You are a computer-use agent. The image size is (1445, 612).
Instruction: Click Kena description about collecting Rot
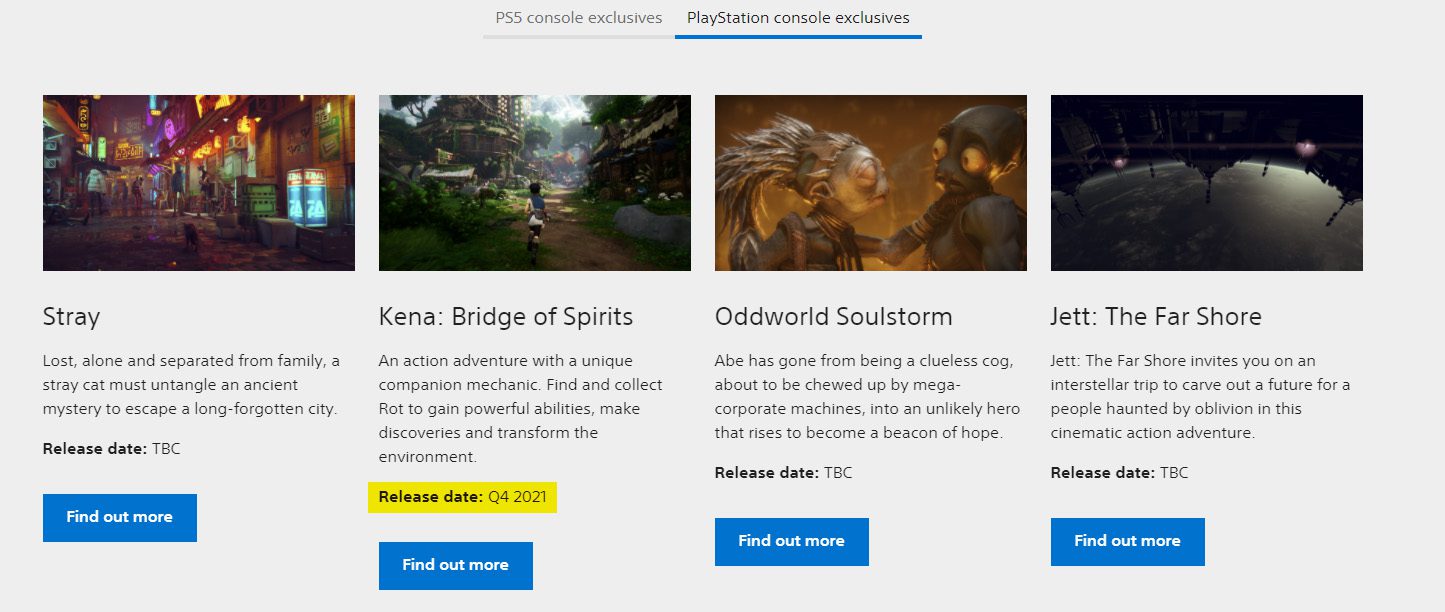pos(521,409)
